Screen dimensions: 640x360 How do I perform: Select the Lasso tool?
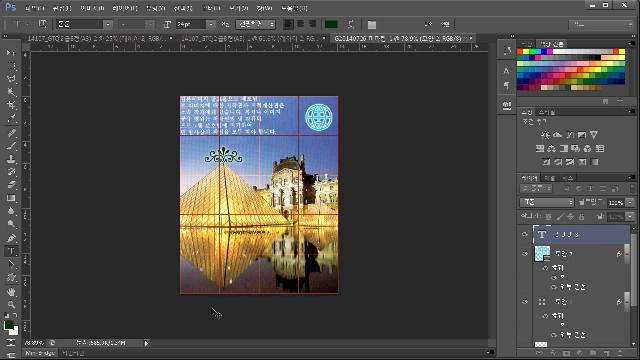[11, 79]
